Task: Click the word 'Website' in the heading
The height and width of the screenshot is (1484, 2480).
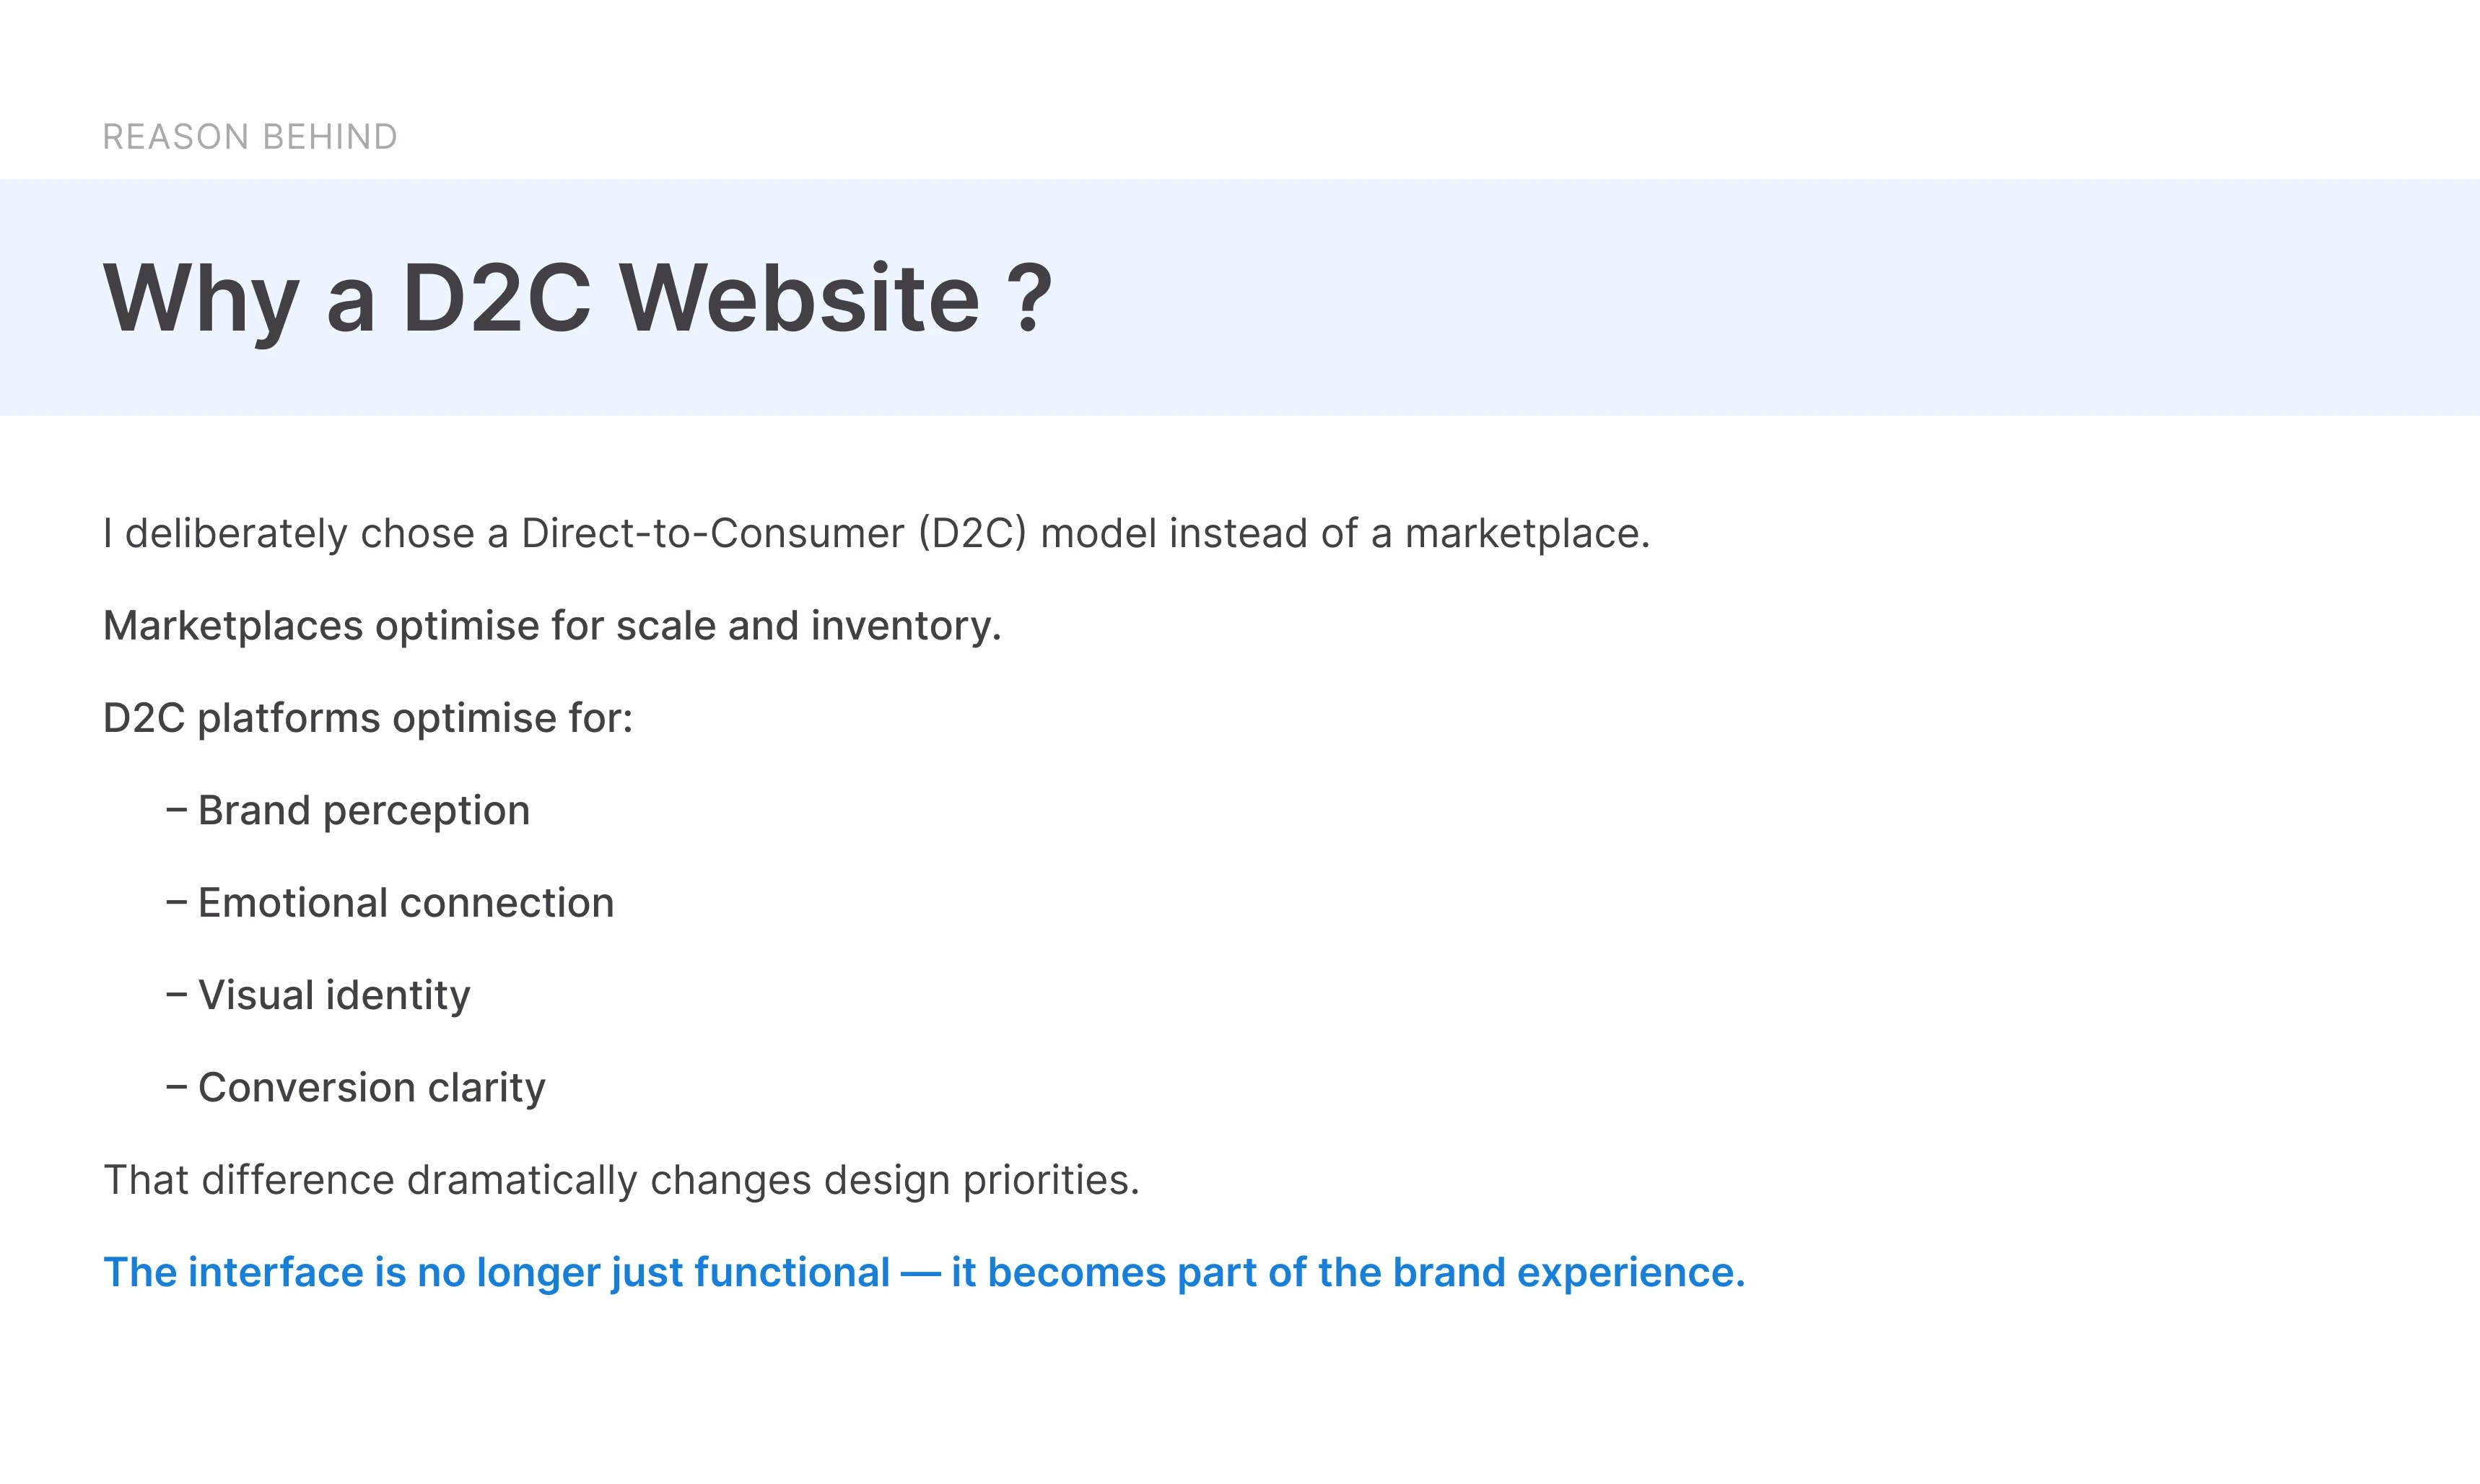Action: 799,298
